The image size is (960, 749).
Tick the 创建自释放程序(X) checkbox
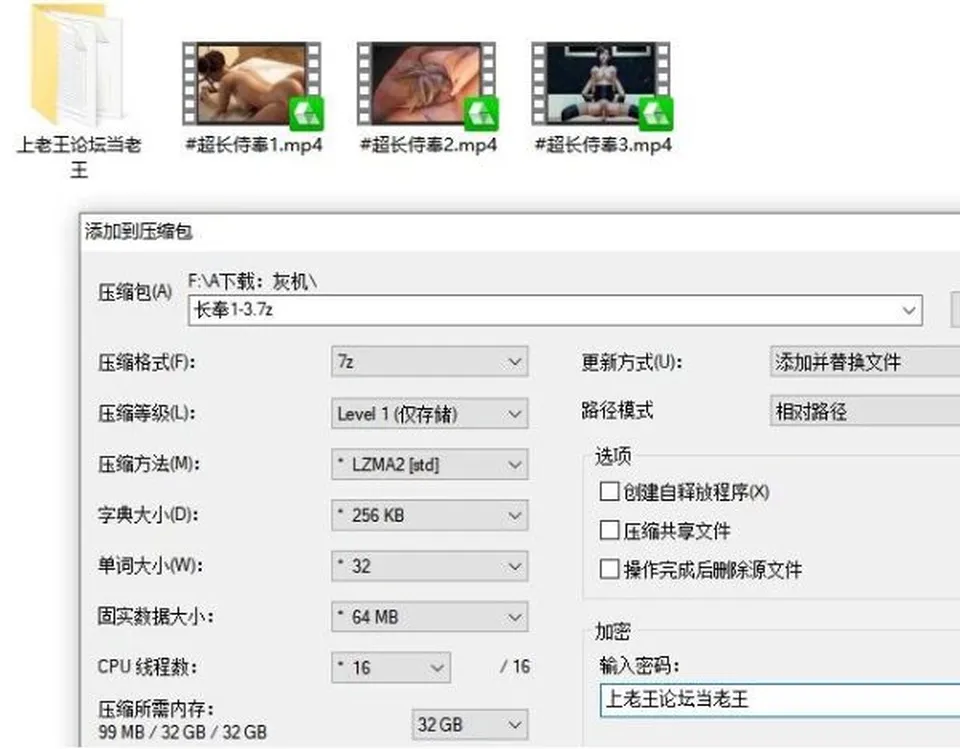[609, 491]
